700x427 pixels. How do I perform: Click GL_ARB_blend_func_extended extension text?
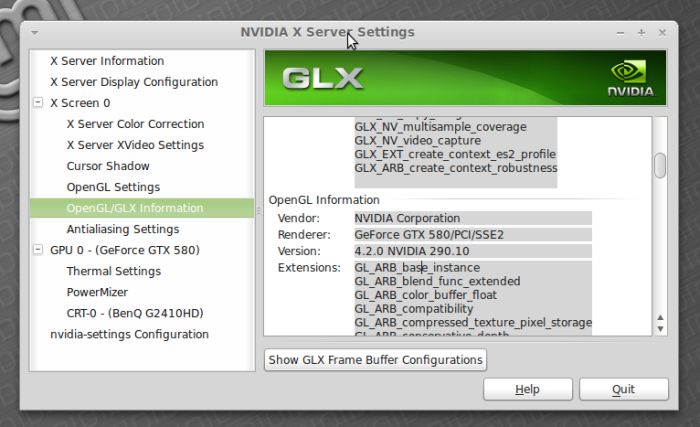pos(438,281)
